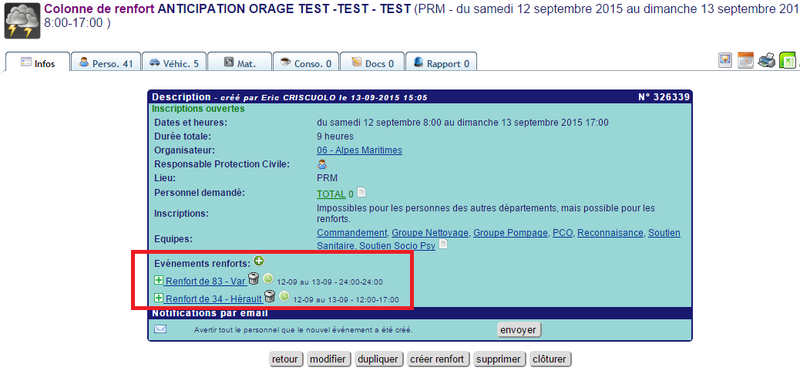Open the note icon next to TOTAL 0
Viewport: 800px width, 371px height.
pyautogui.click(x=361, y=193)
